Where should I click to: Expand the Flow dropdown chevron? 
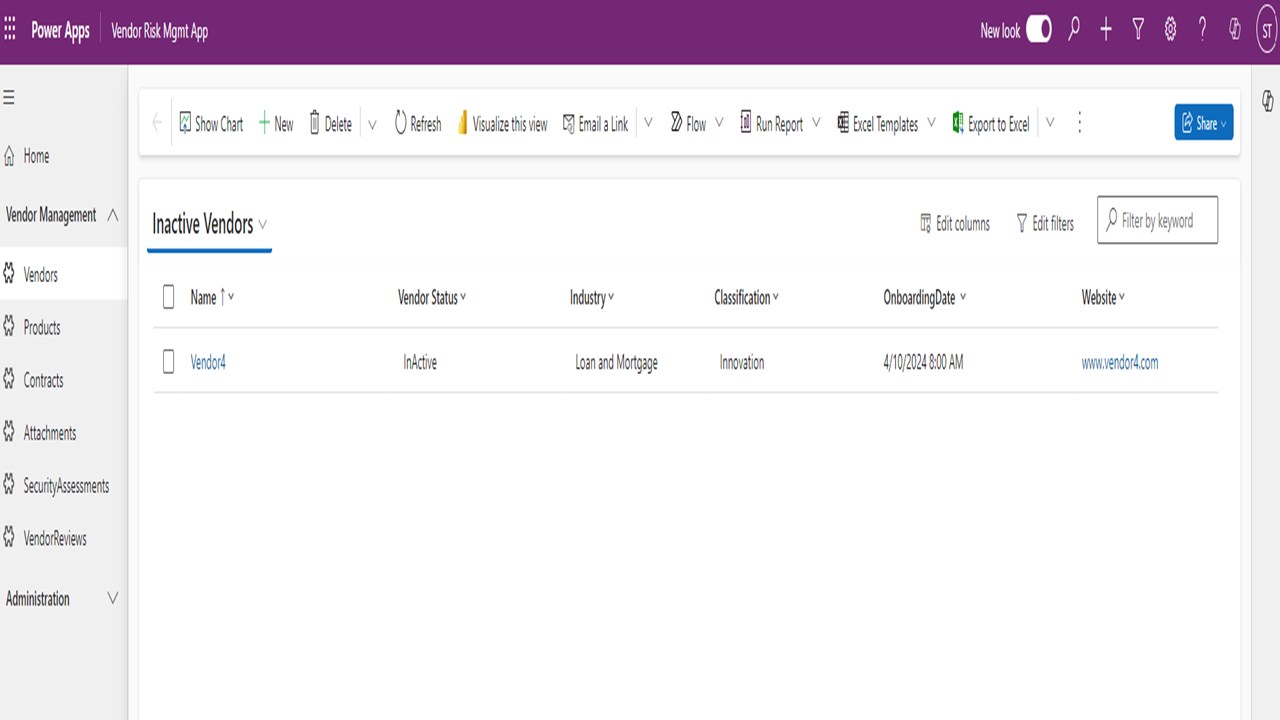[x=719, y=123]
